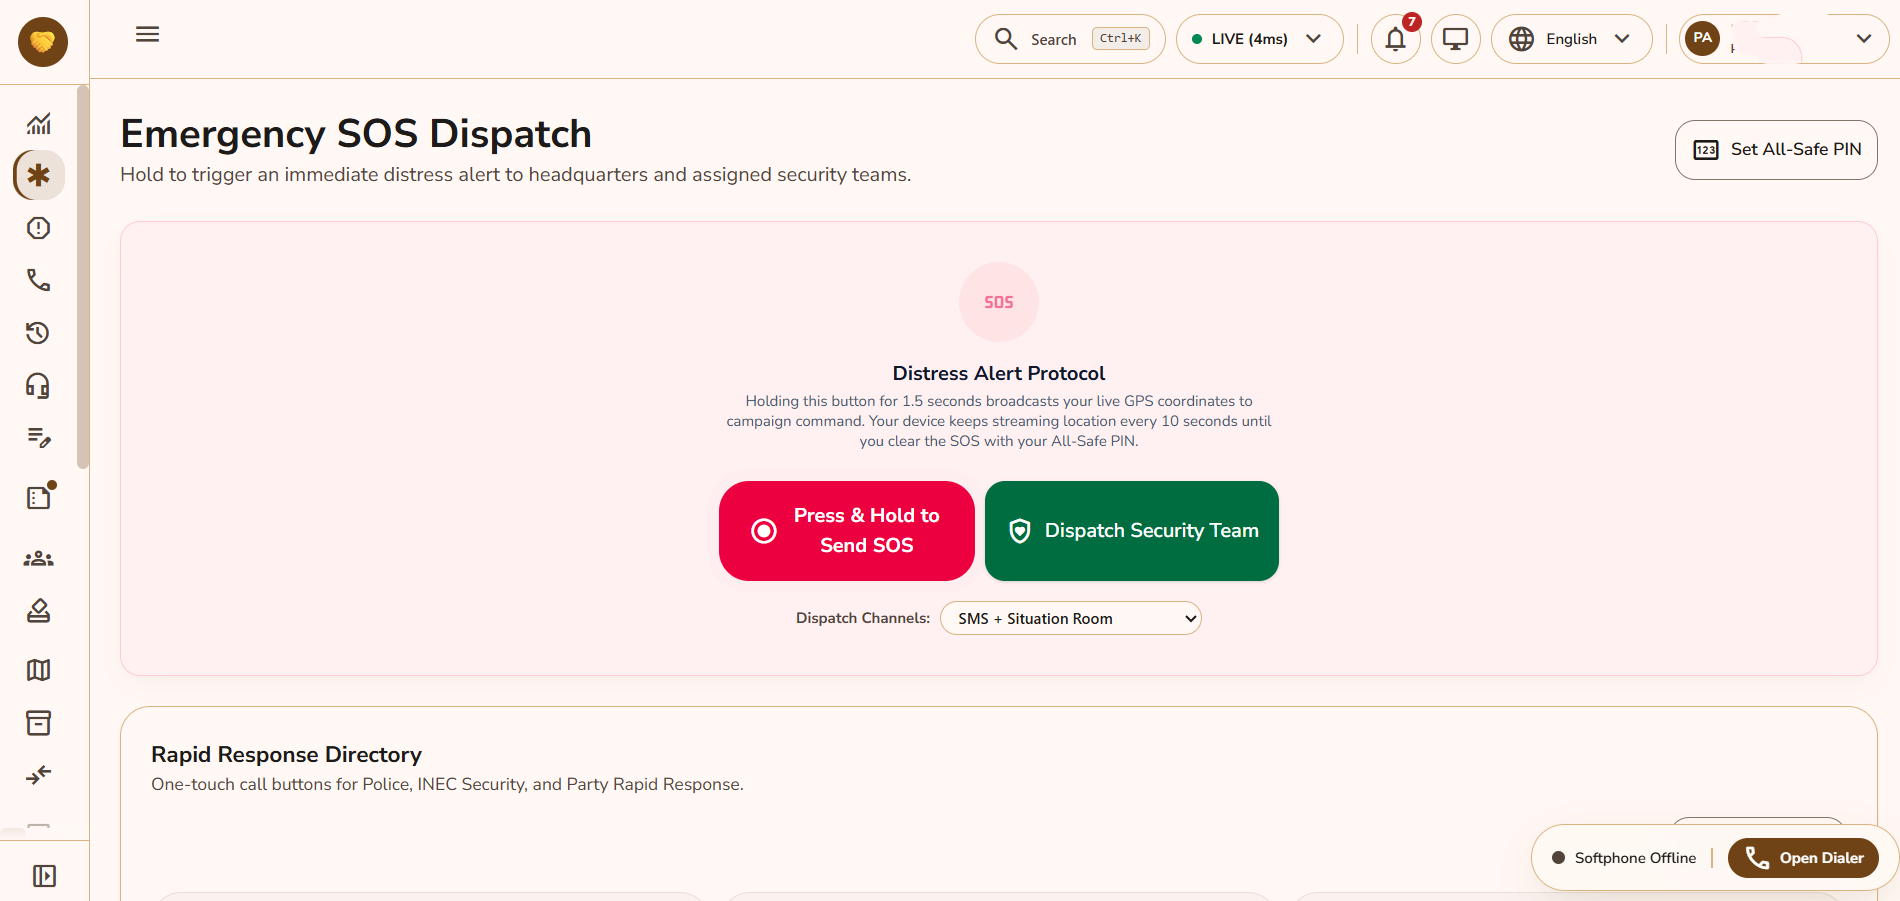Select the asterisk emergency sidebar icon
The height and width of the screenshot is (901, 1900).
click(x=39, y=176)
